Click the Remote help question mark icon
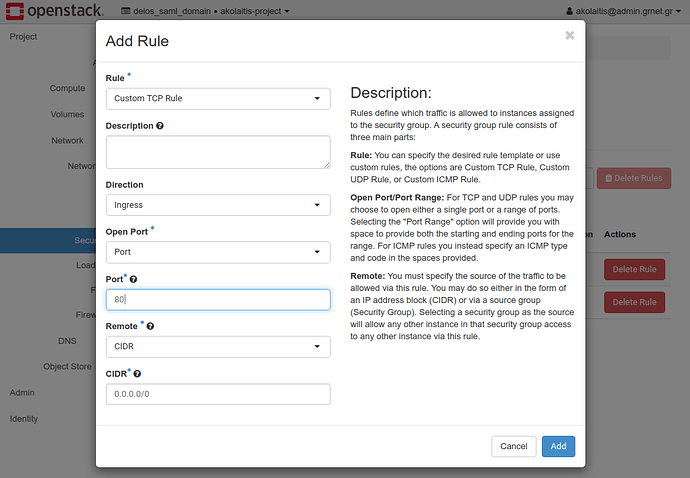This screenshot has height=478, width=690. coord(151,326)
